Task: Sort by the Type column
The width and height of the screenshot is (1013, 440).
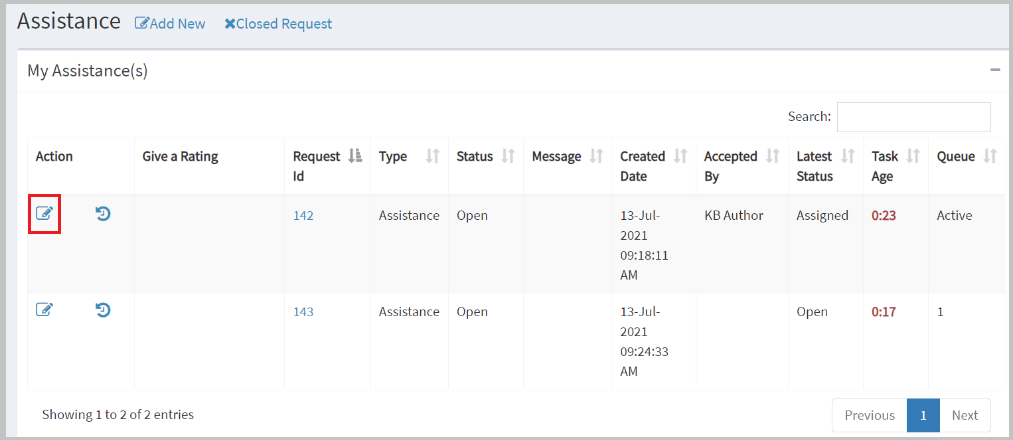Action: [x=410, y=166]
